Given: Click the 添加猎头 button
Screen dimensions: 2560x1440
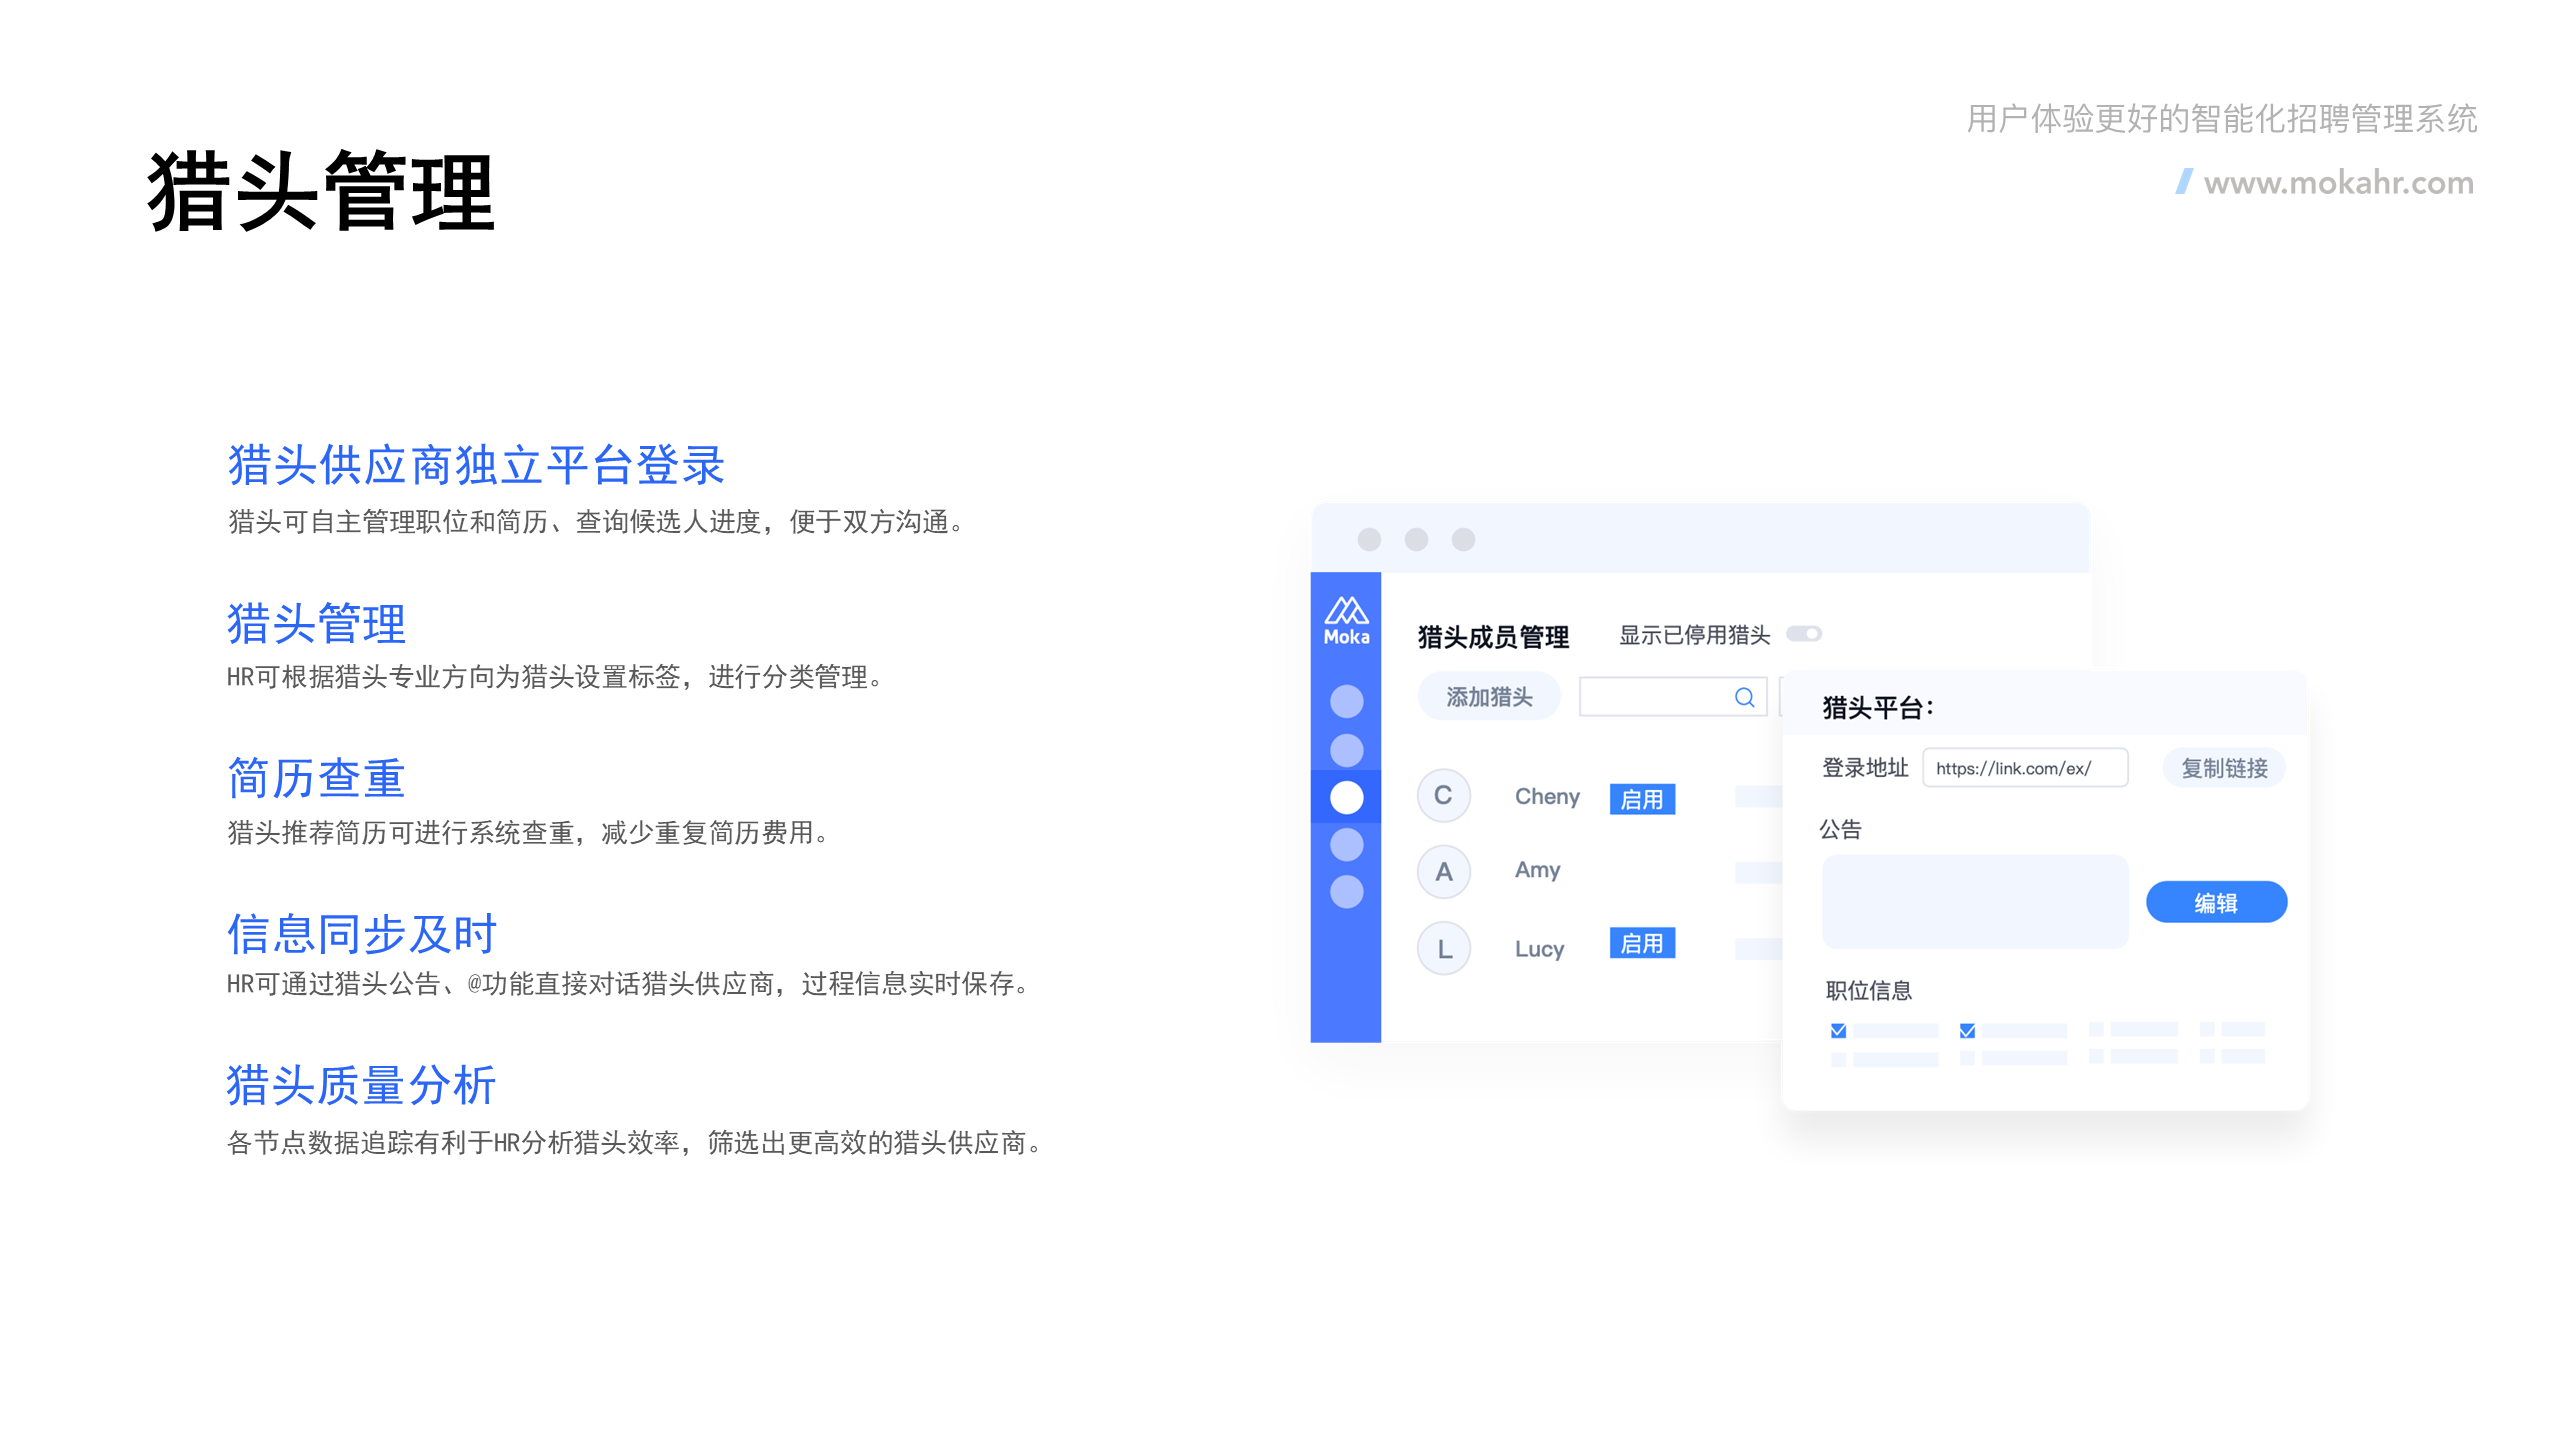Looking at the screenshot, I should point(1489,697).
